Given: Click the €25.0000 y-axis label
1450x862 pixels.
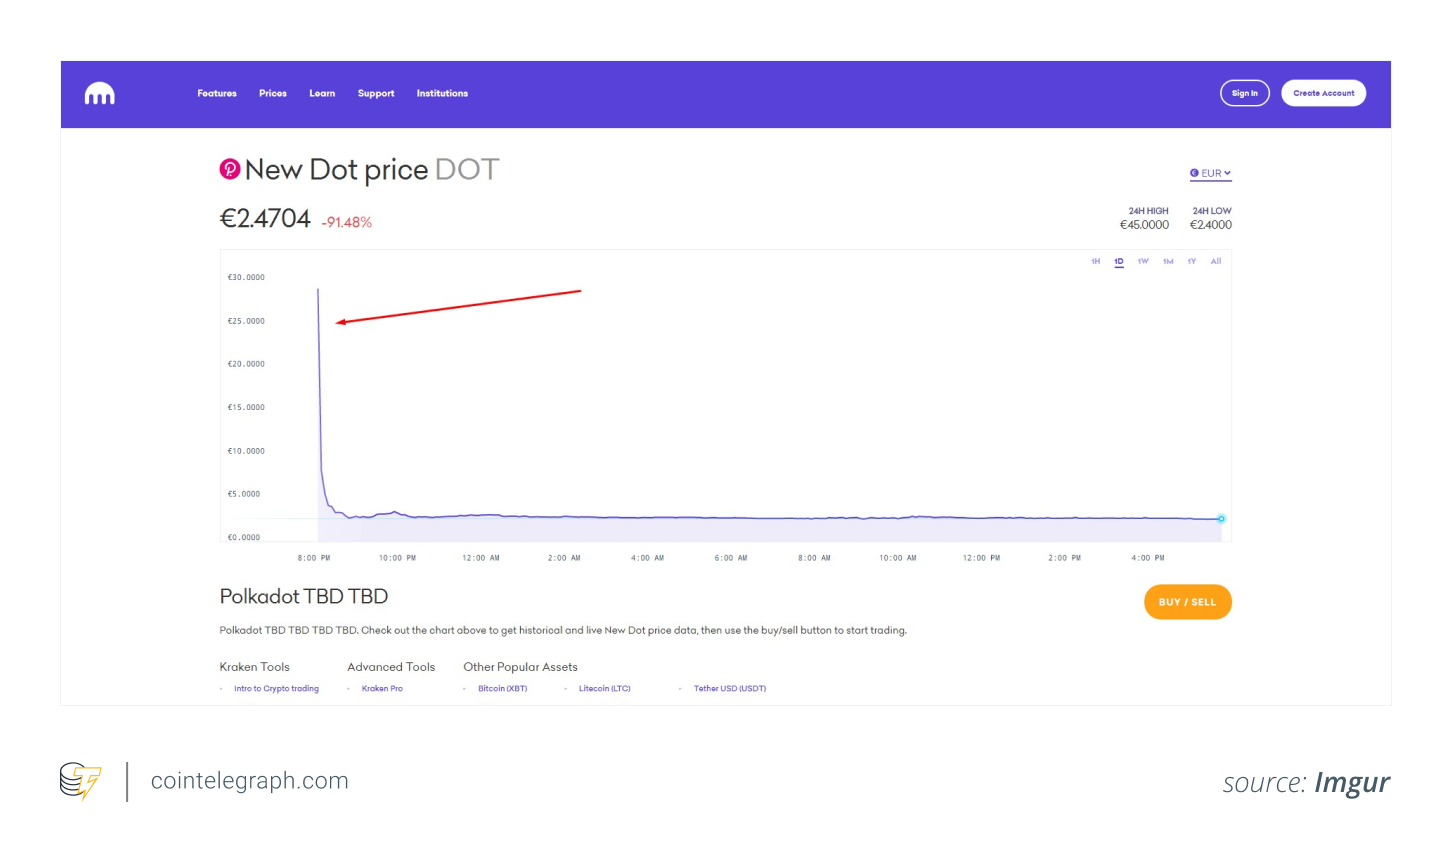Looking at the screenshot, I should (246, 321).
